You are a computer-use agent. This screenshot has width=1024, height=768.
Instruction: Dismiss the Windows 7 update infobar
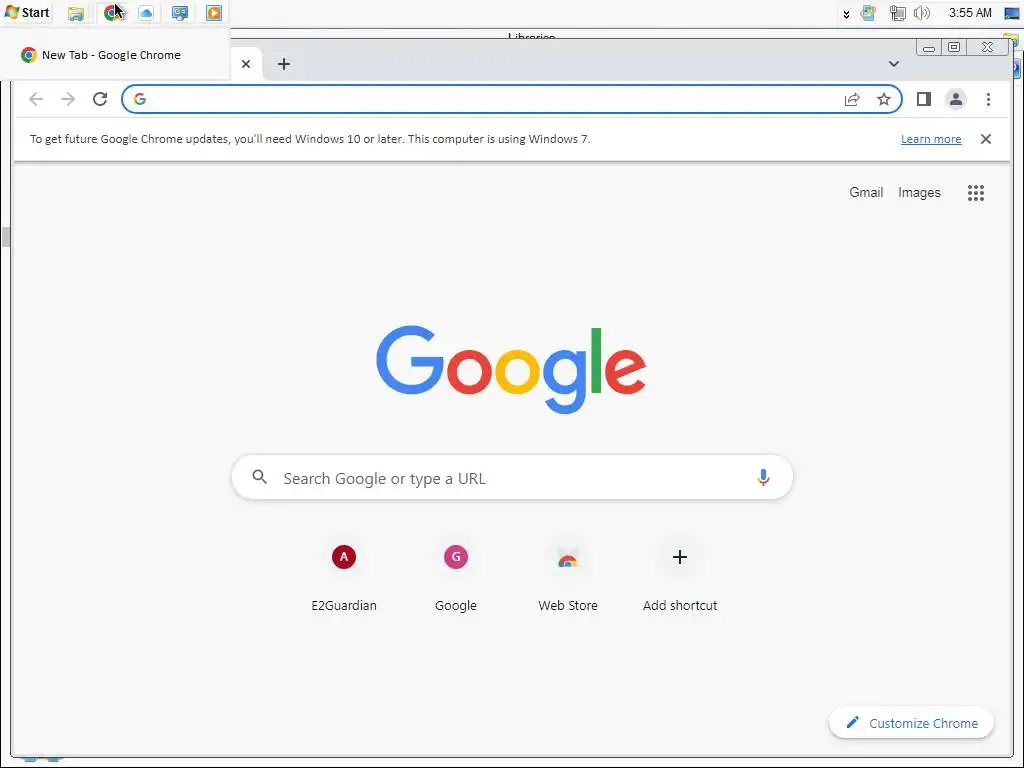(x=985, y=139)
